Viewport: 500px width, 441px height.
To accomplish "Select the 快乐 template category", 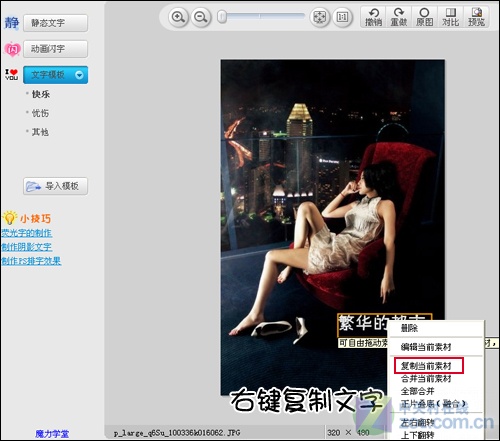I will 41,94.
